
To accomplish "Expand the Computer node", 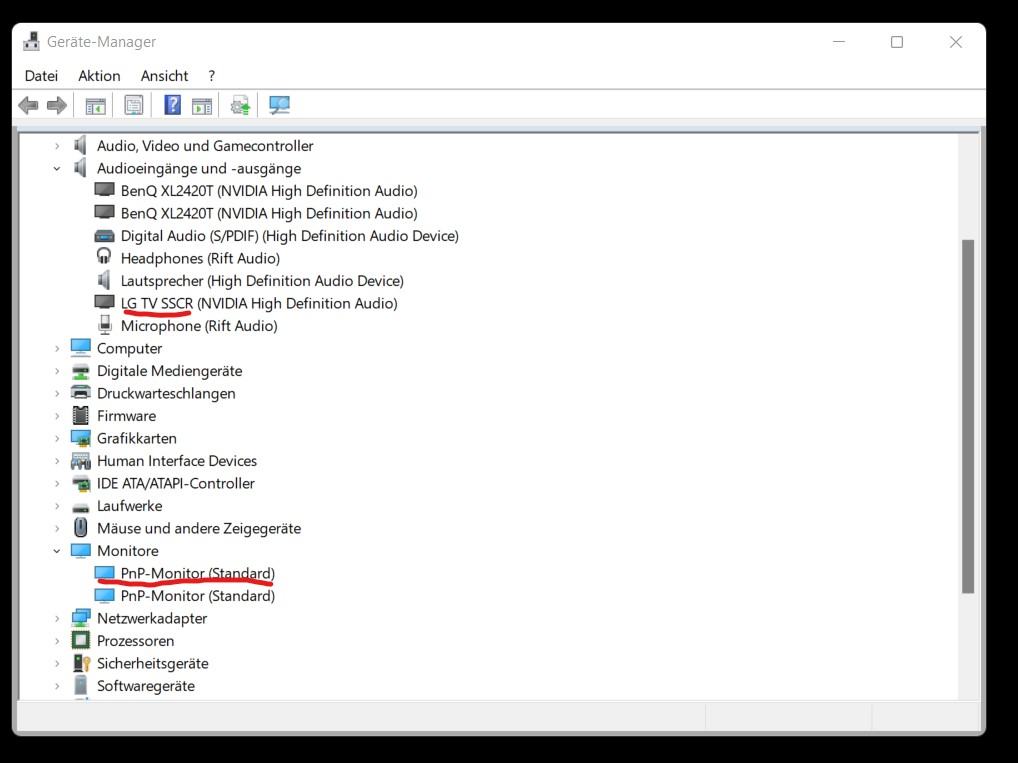I will [x=57, y=349].
